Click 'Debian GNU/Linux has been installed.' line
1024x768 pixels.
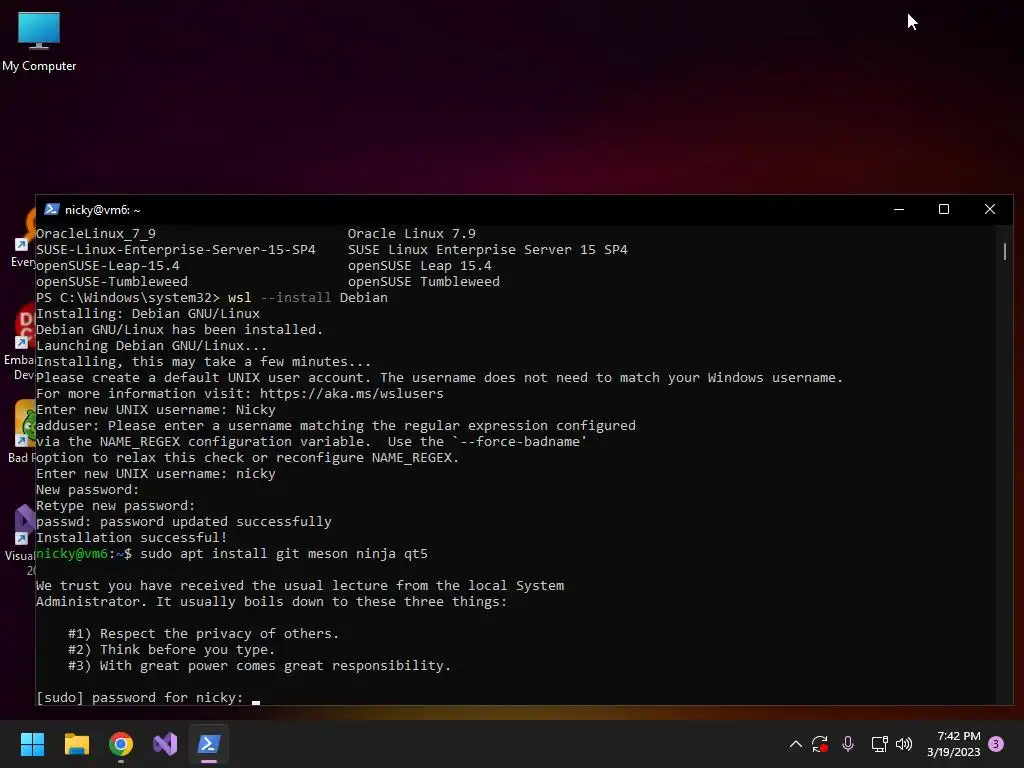pyautogui.click(x=180, y=330)
